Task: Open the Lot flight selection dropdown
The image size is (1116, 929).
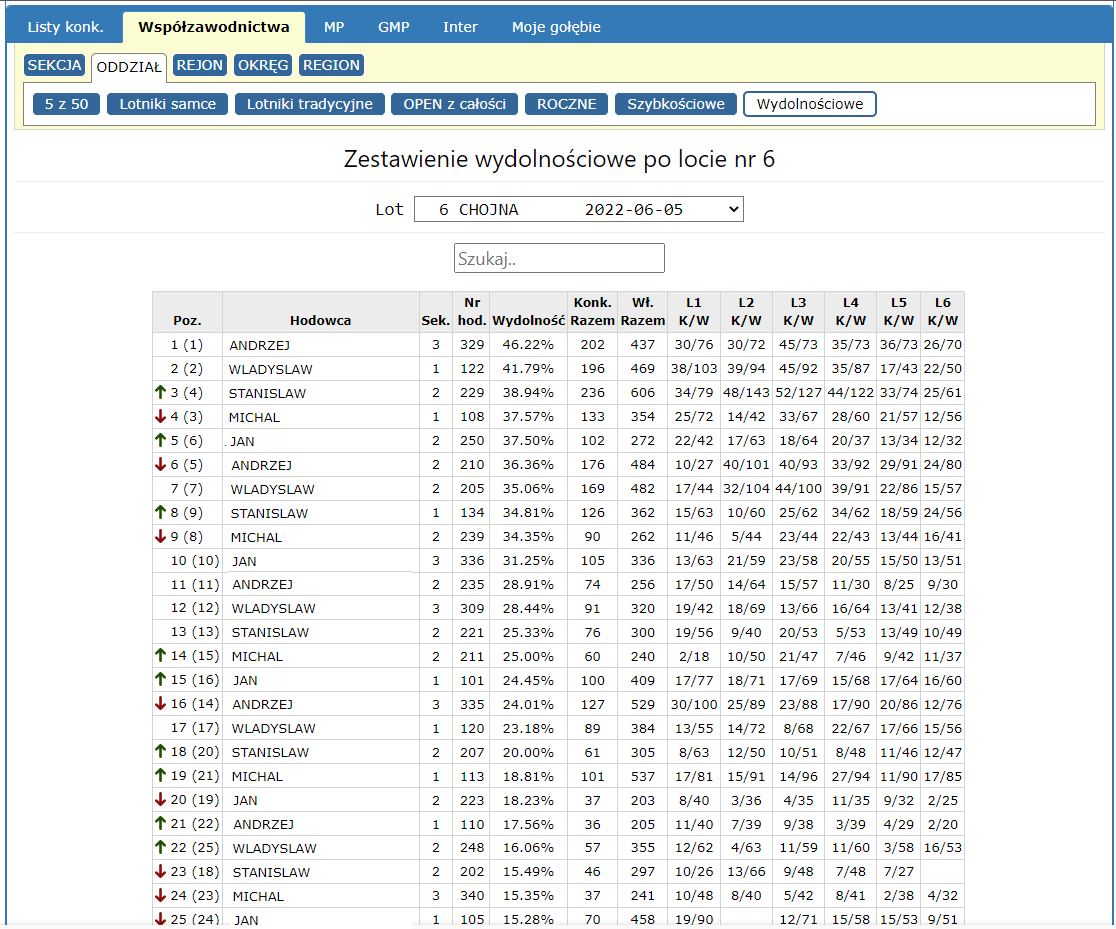Action: click(x=578, y=210)
